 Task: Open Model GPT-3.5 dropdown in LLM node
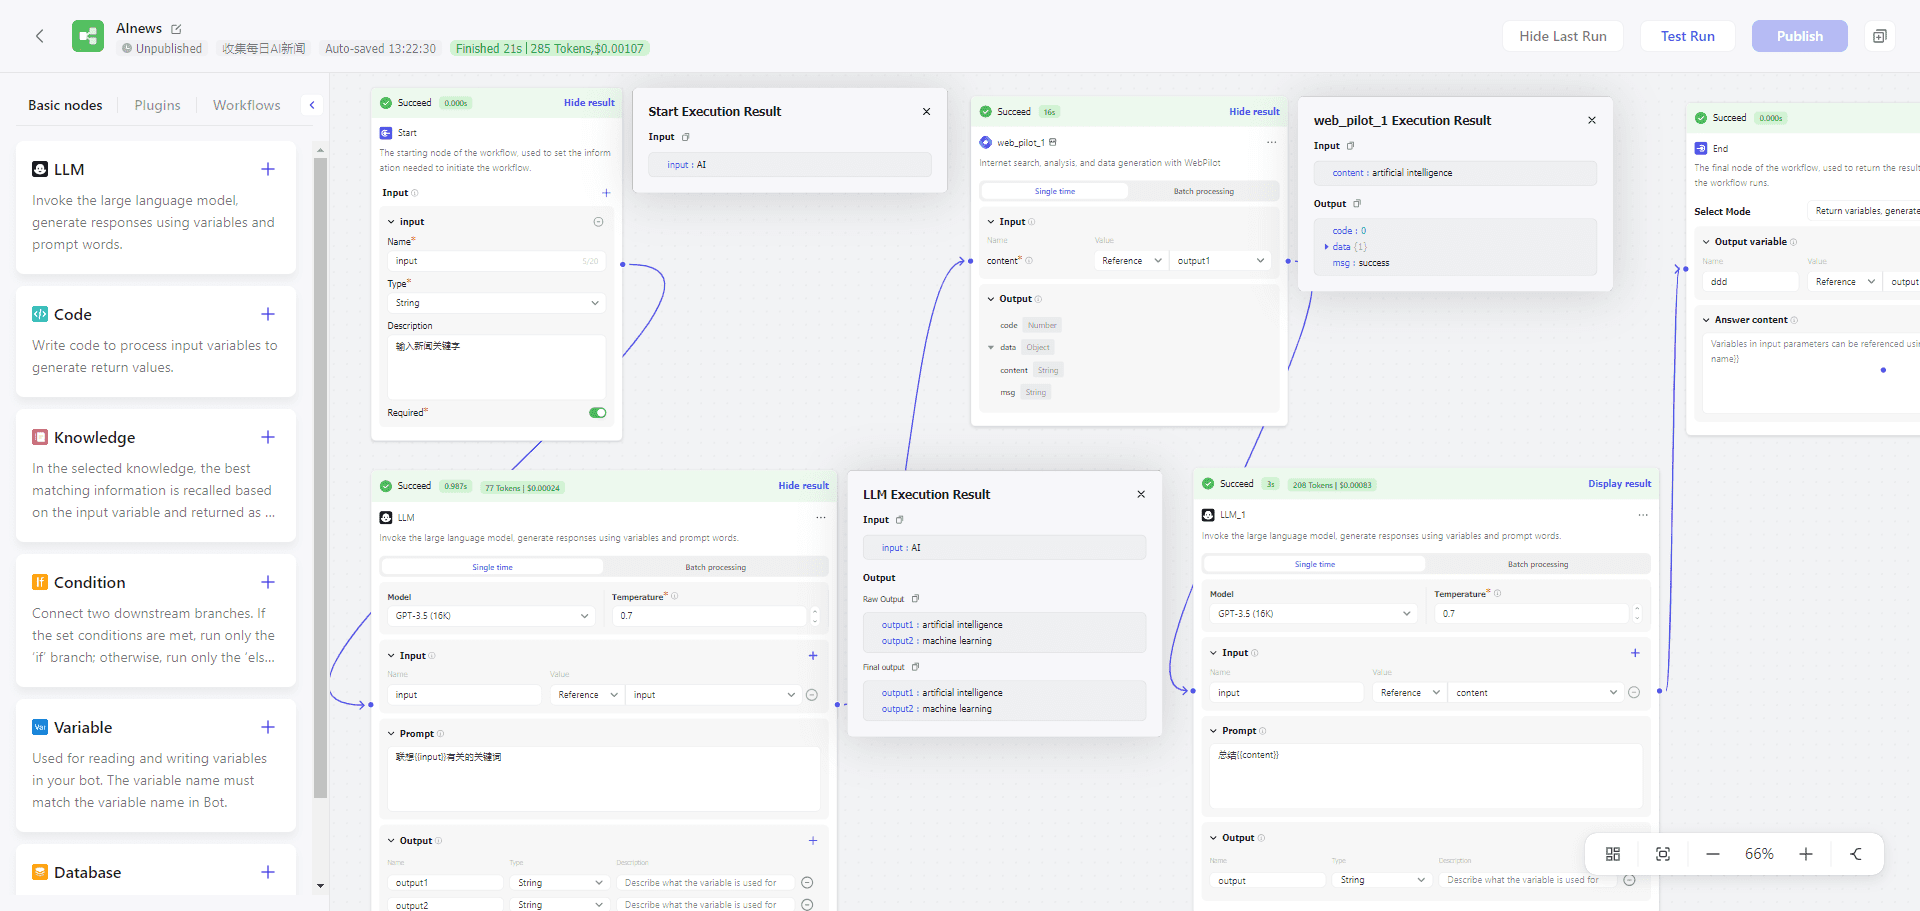coord(492,616)
